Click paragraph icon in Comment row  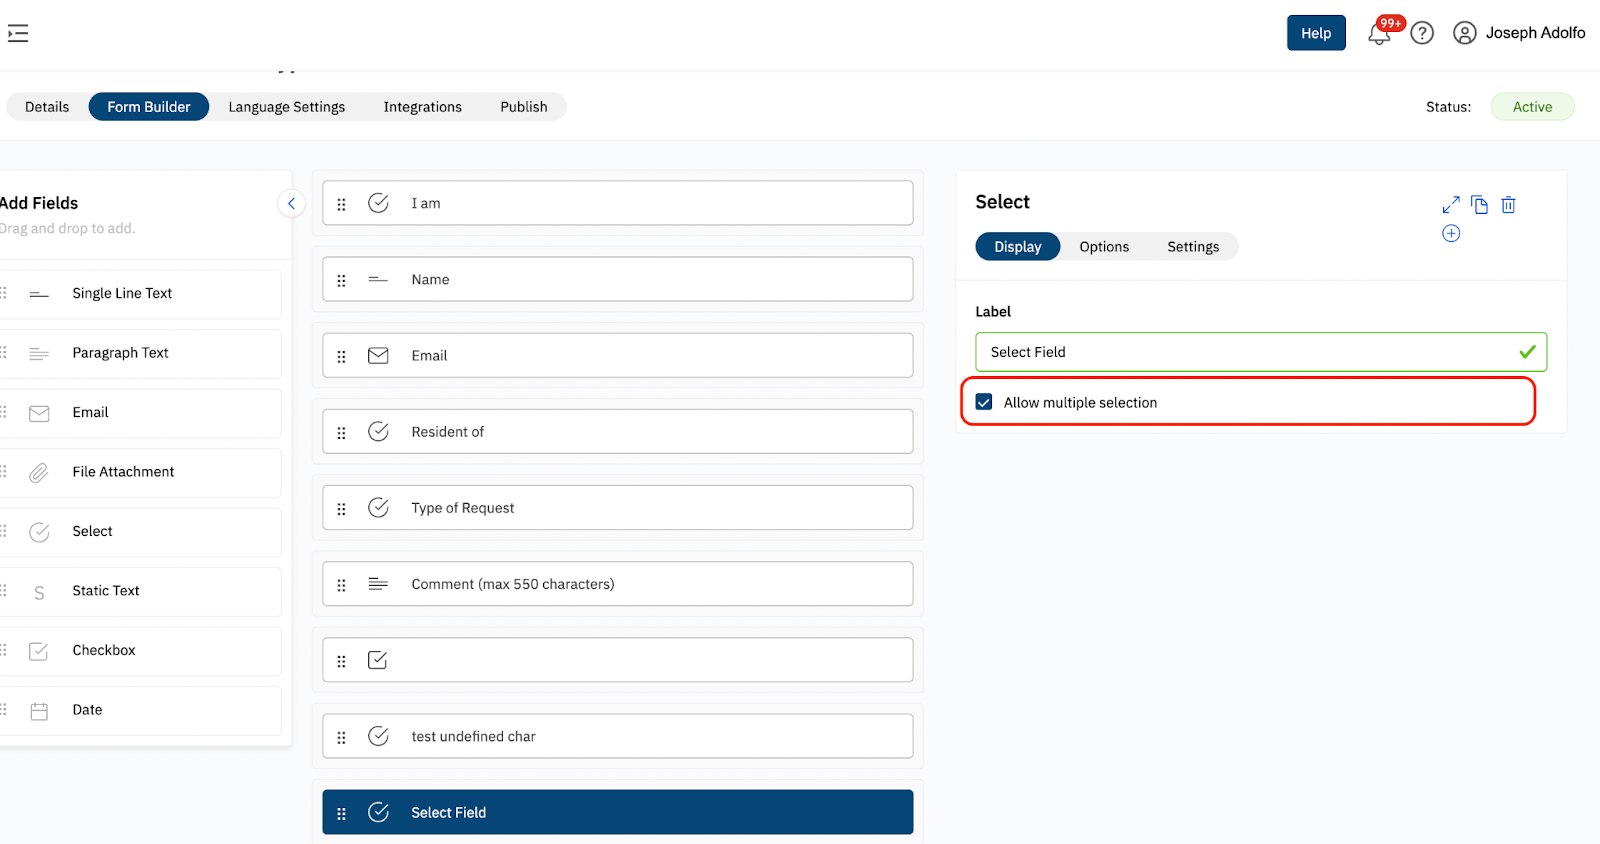coord(378,584)
